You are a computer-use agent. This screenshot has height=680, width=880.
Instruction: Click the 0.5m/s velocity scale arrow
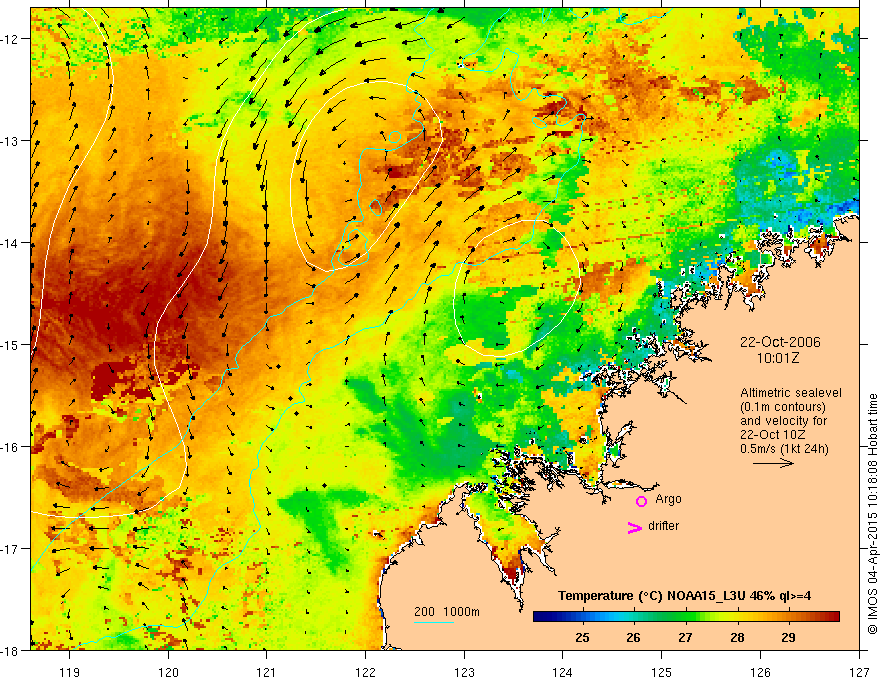[773, 463]
